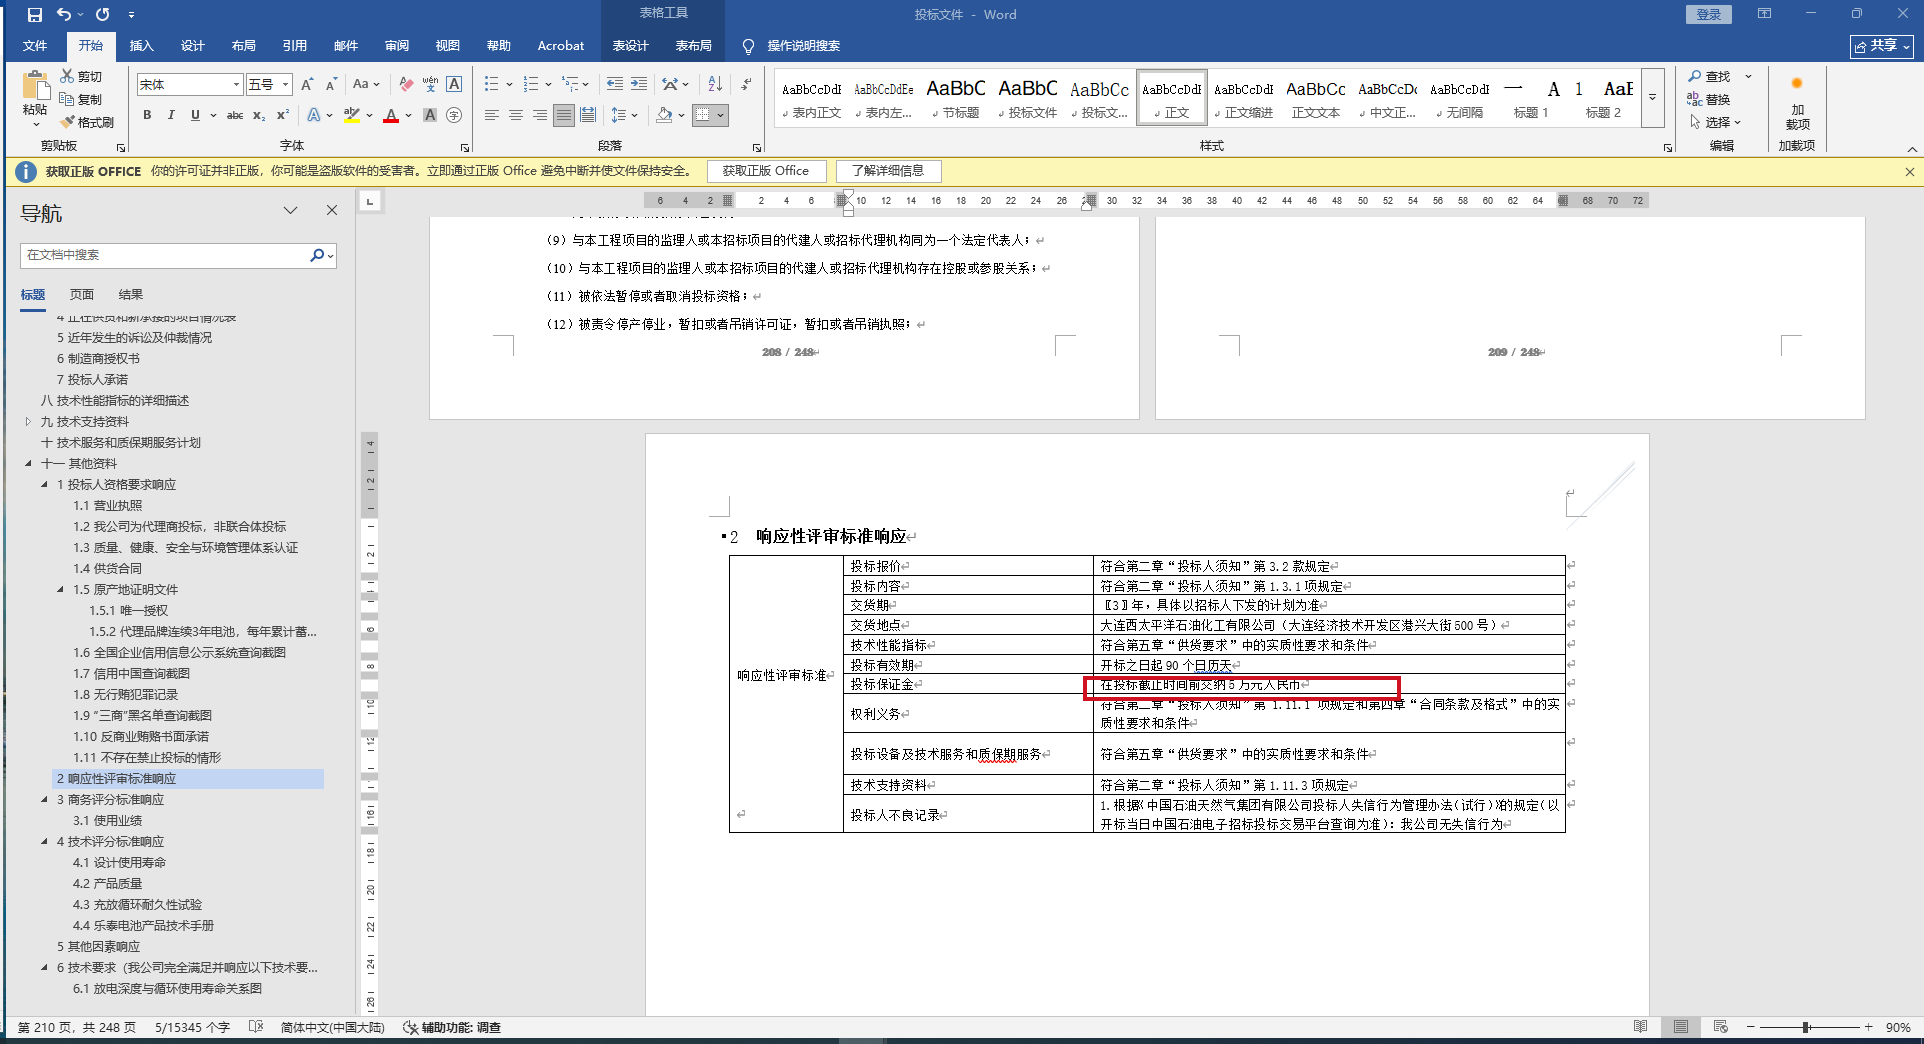Open the font name dropdown (宋体)
Viewport: 1924px width, 1044px height.
point(236,84)
